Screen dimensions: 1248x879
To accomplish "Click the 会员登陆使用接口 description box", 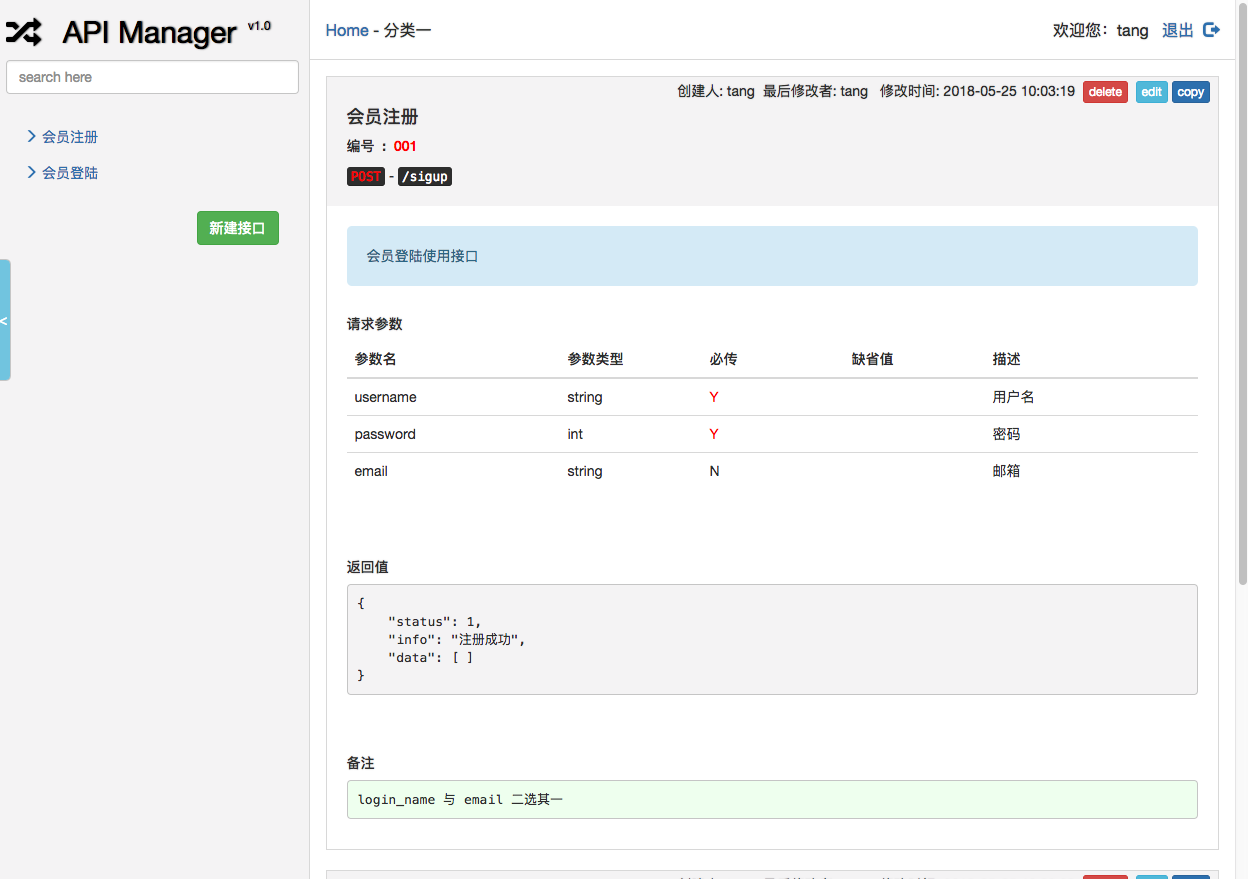I will tap(772, 256).
